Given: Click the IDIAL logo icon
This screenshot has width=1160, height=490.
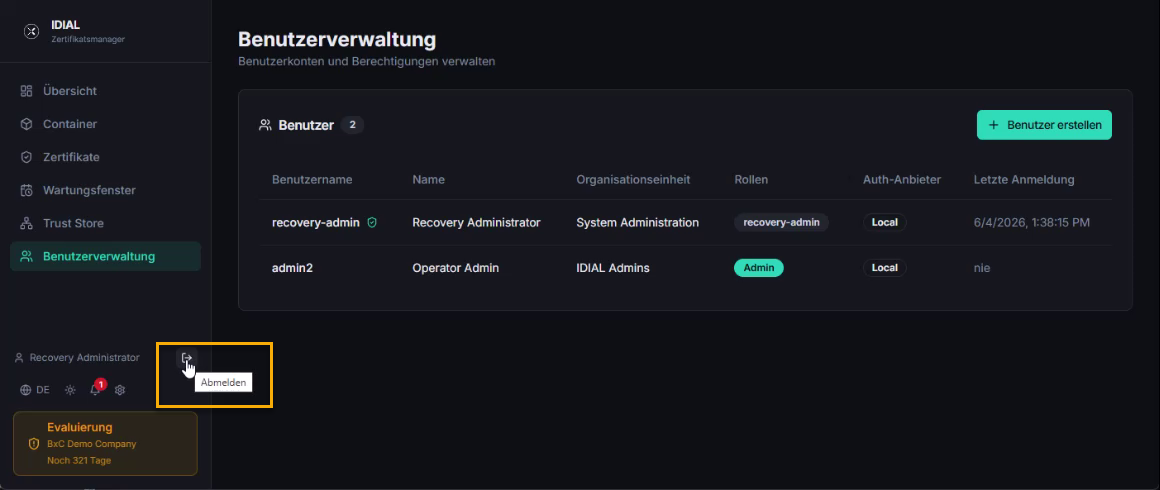Looking at the screenshot, I should (32, 31).
